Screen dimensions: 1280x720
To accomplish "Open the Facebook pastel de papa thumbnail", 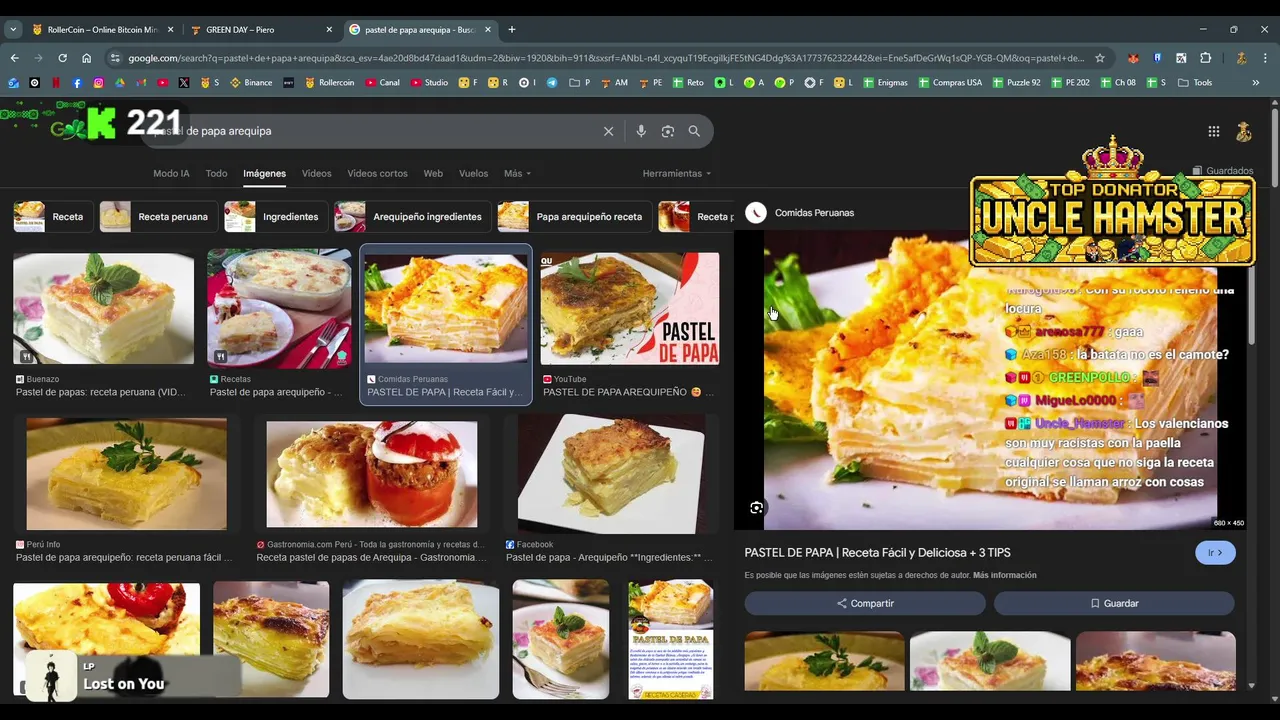I will [611, 474].
